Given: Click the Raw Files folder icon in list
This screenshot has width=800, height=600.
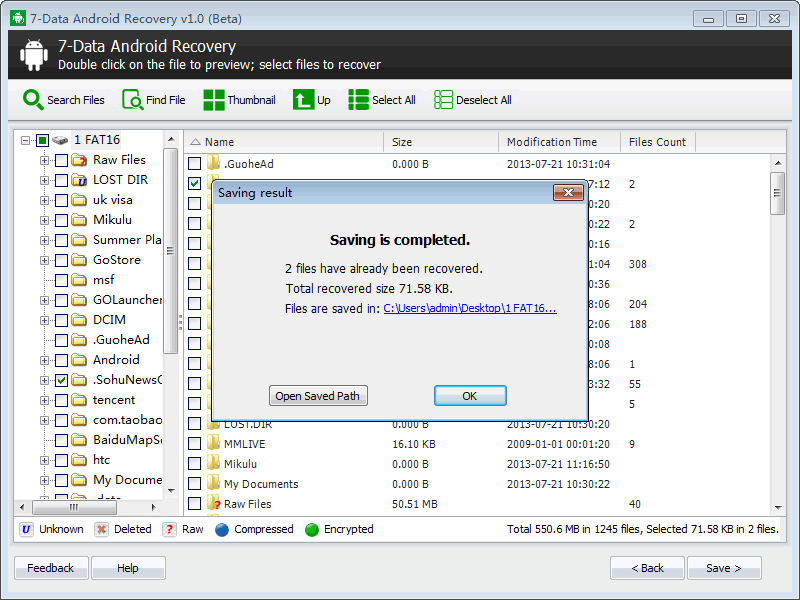Looking at the screenshot, I should point(213,504).
